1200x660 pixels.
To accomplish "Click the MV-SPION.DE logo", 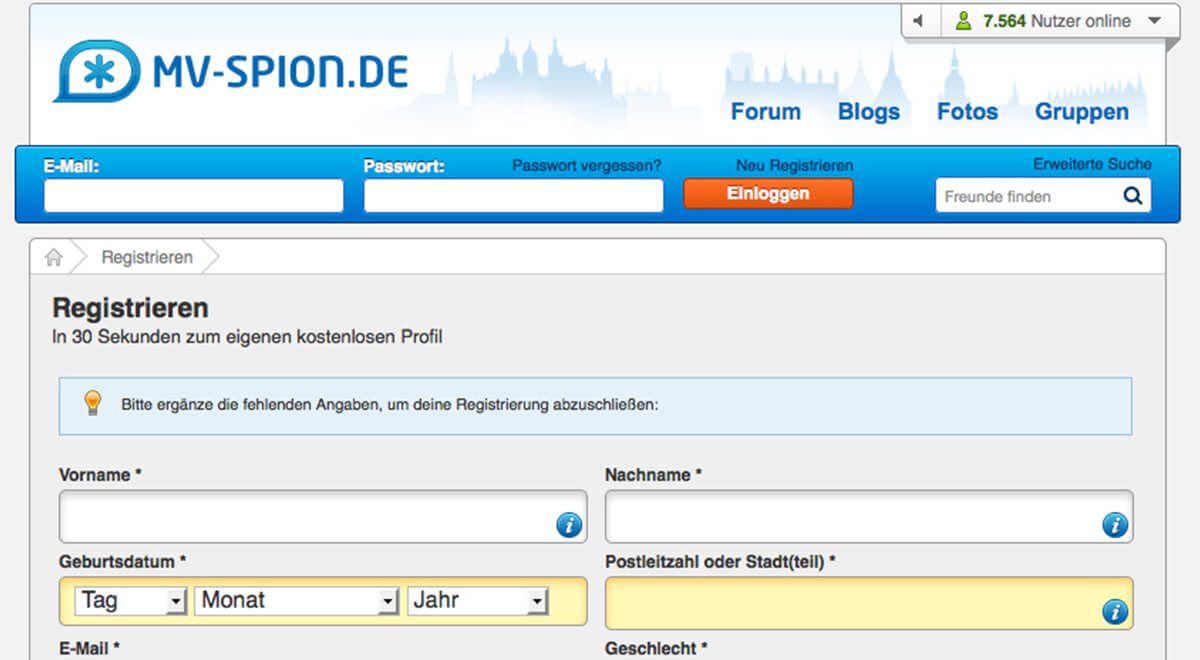I will pos(231,72).
